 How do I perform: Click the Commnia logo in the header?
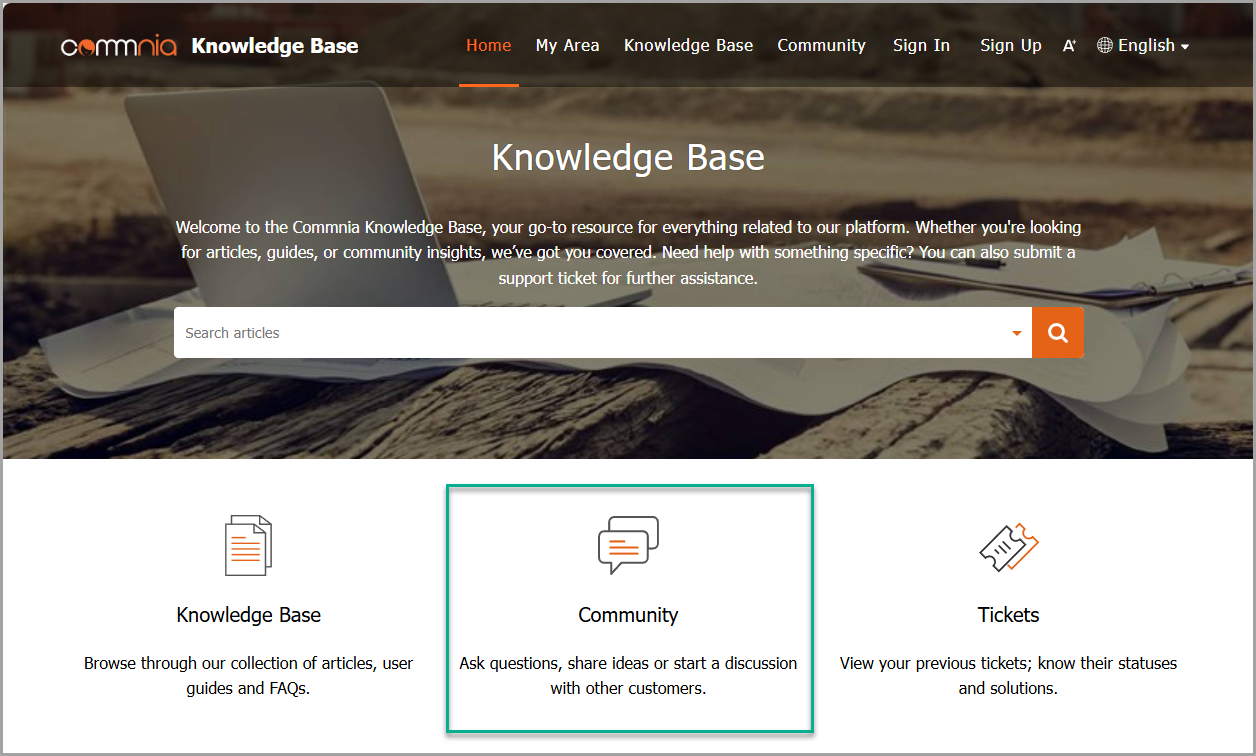coord(118,46)
